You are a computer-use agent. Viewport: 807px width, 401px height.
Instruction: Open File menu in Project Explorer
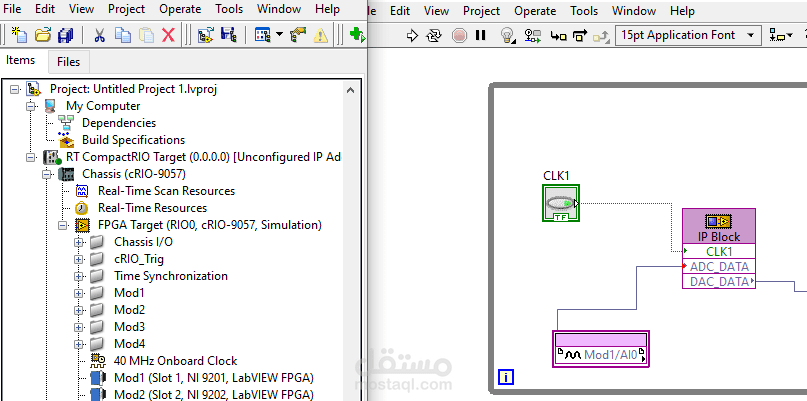click(12, 9)
